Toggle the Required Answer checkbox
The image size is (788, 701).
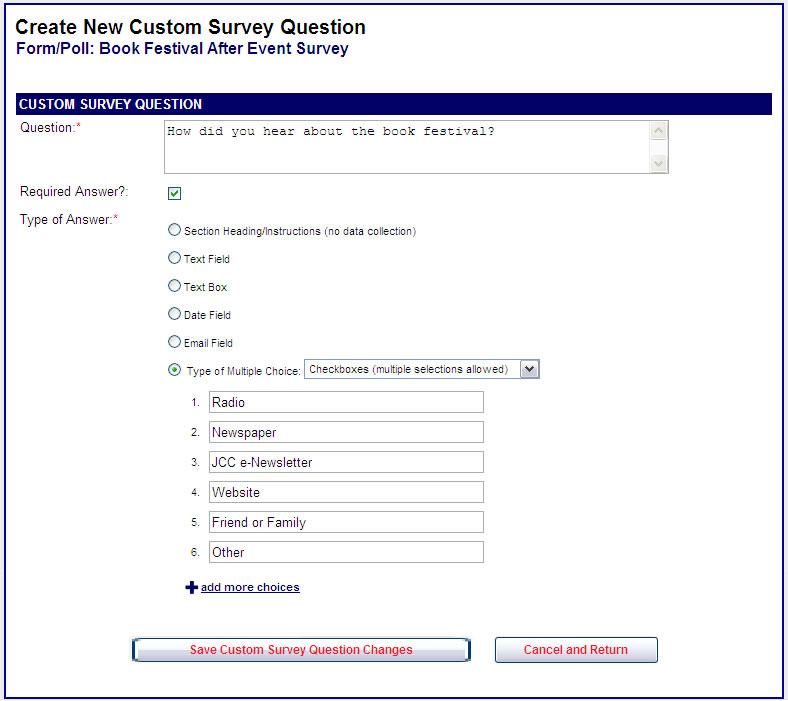point(174,193)
